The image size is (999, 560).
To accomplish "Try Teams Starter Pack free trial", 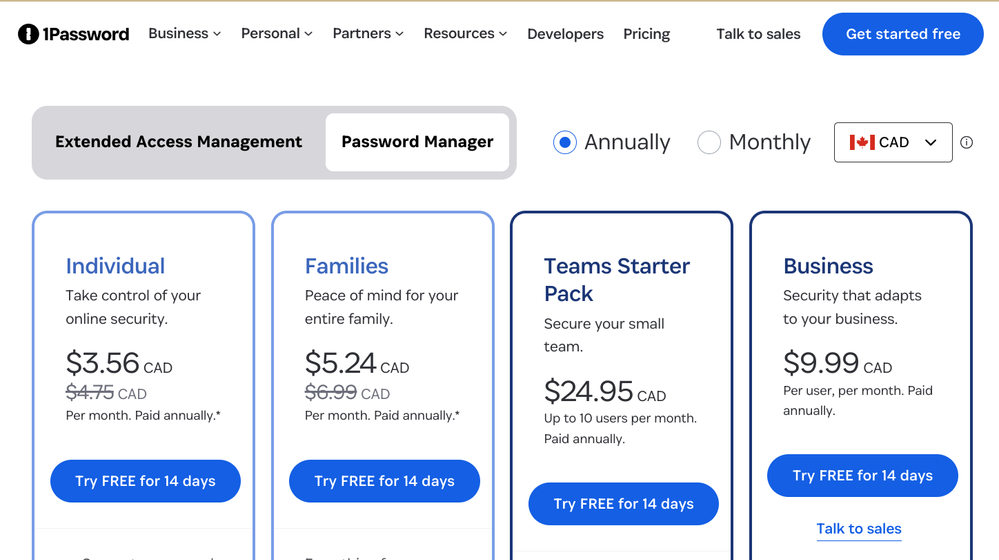I will (x=623, y=504).
